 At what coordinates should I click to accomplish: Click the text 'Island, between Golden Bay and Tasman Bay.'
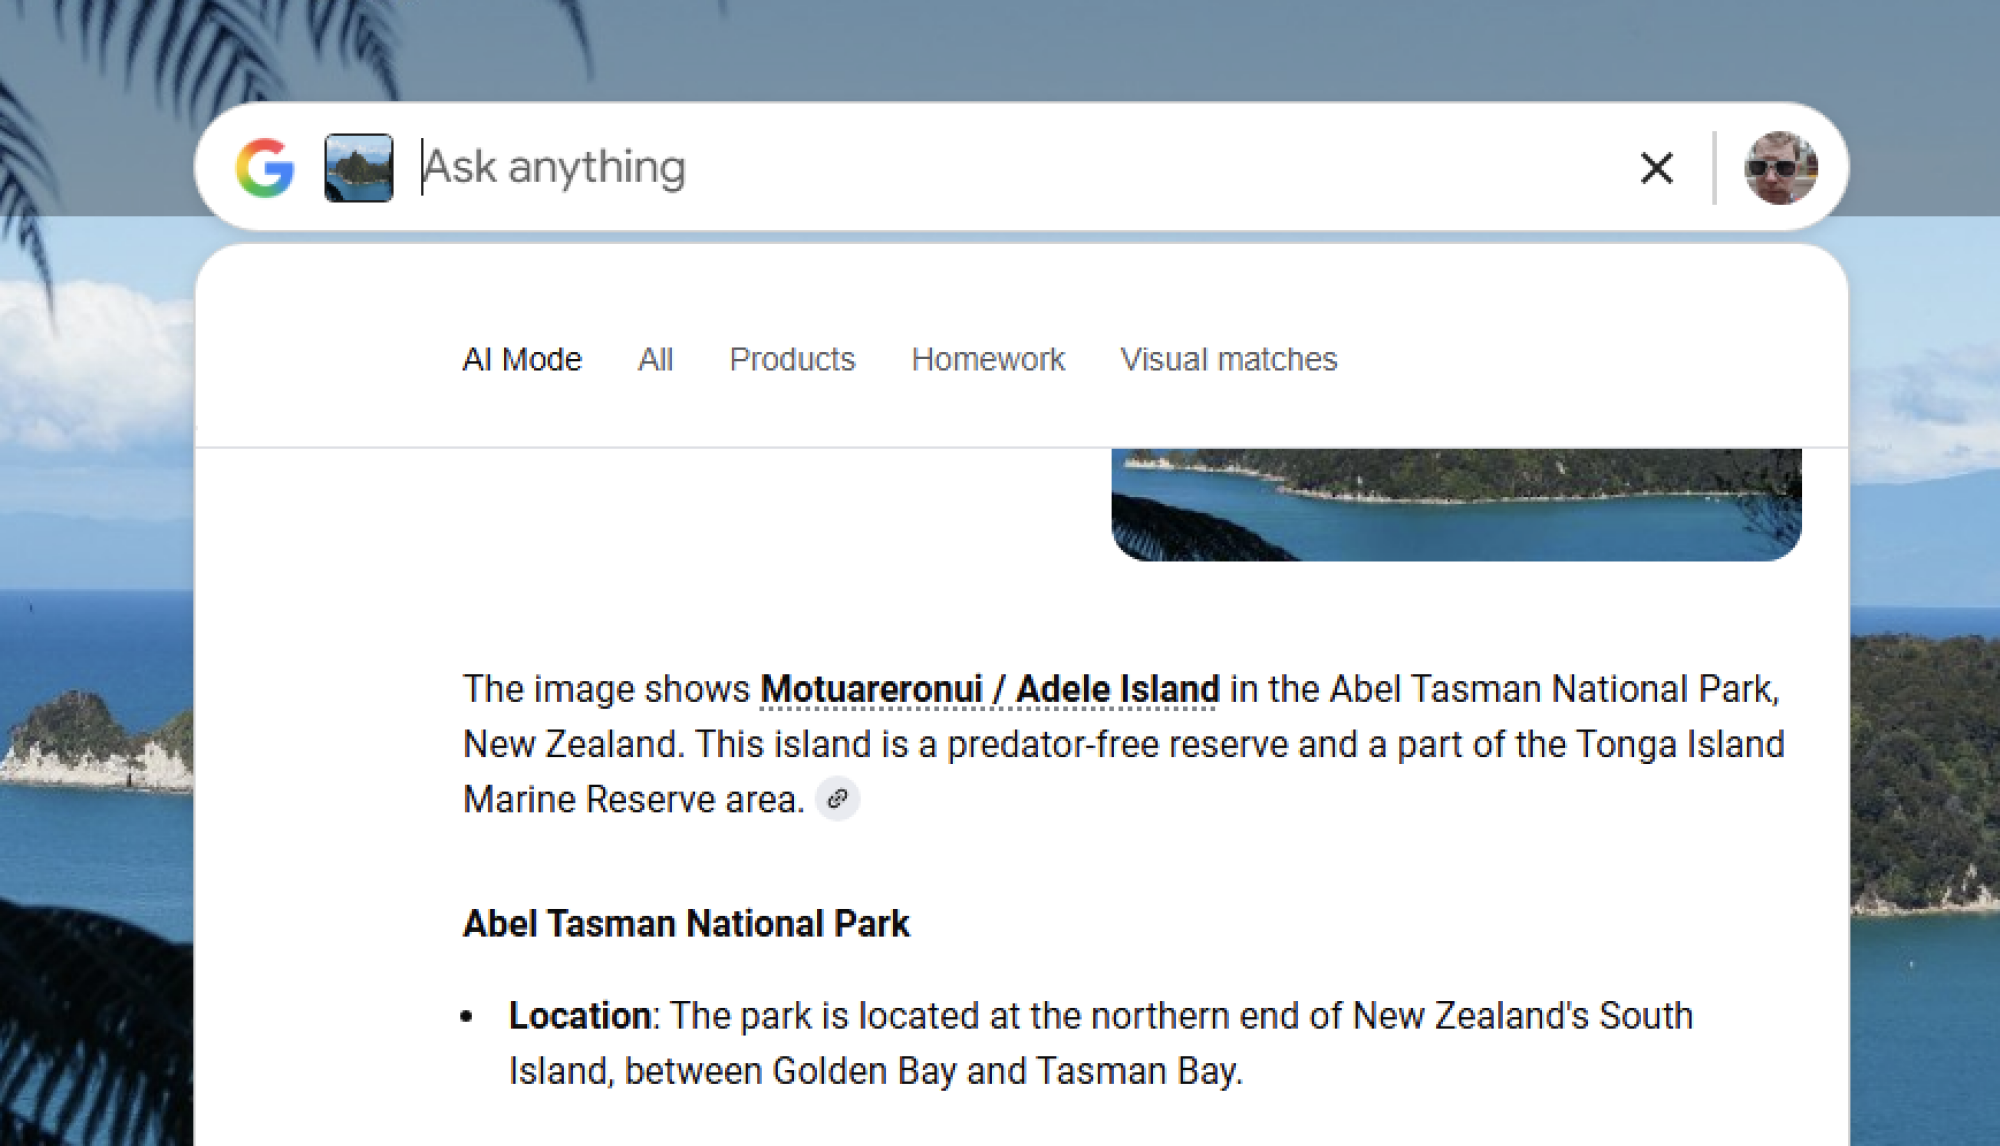[876, 1071]
